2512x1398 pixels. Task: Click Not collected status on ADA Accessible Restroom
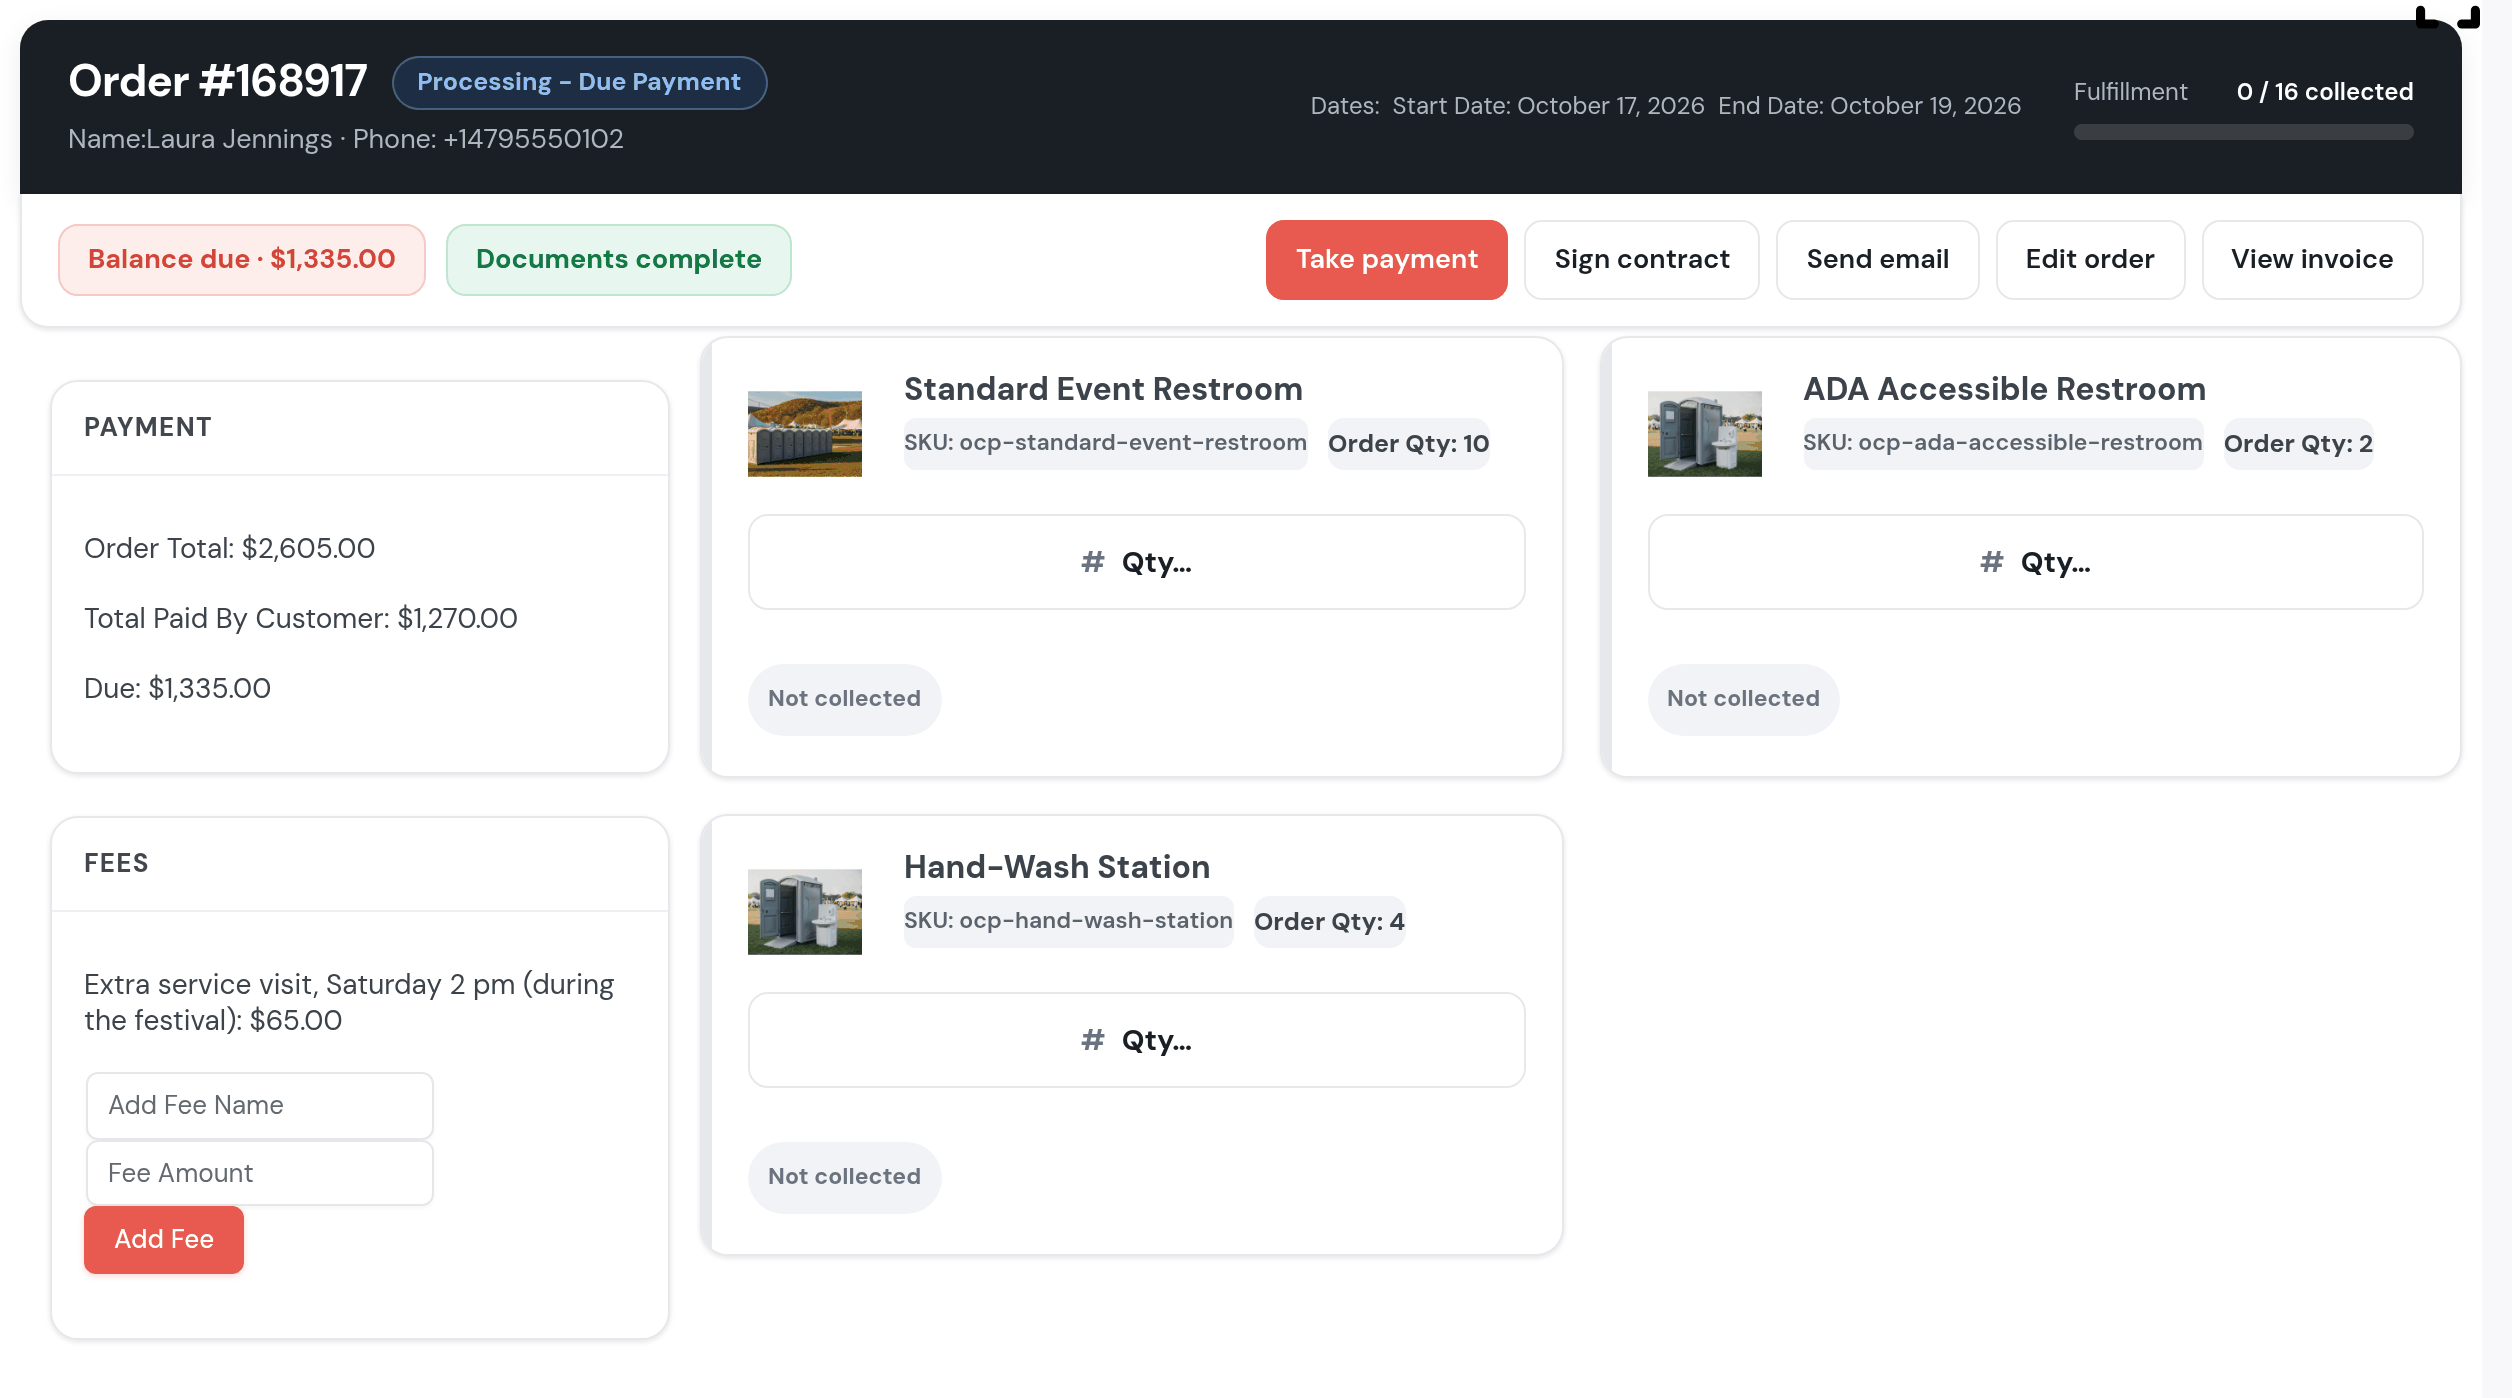click(x=1743, y=699)
